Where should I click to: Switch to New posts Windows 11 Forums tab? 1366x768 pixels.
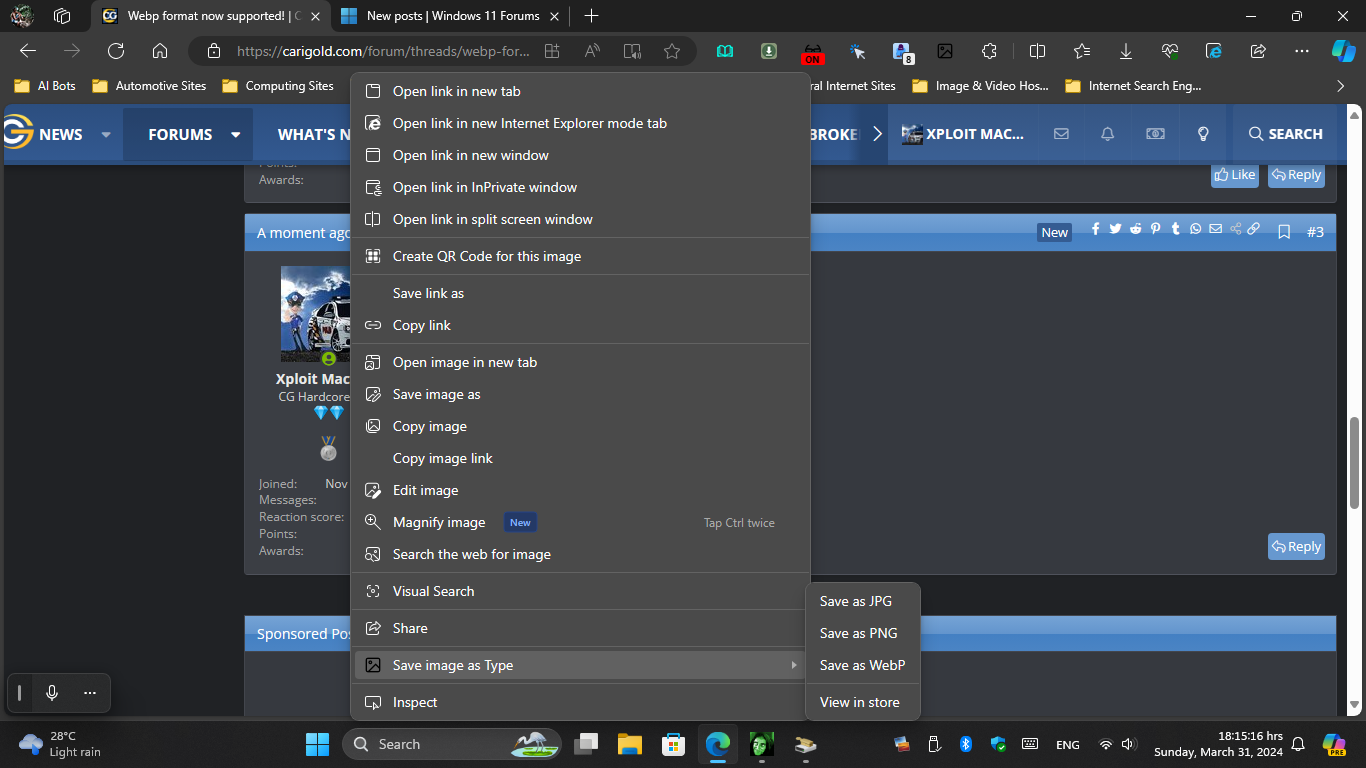449,16
